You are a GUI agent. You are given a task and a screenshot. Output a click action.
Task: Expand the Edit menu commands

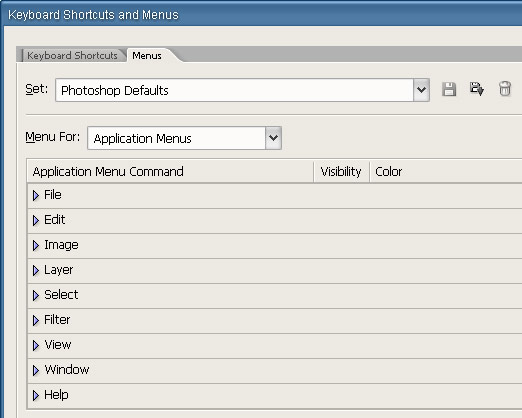click(x=36, y=220)
